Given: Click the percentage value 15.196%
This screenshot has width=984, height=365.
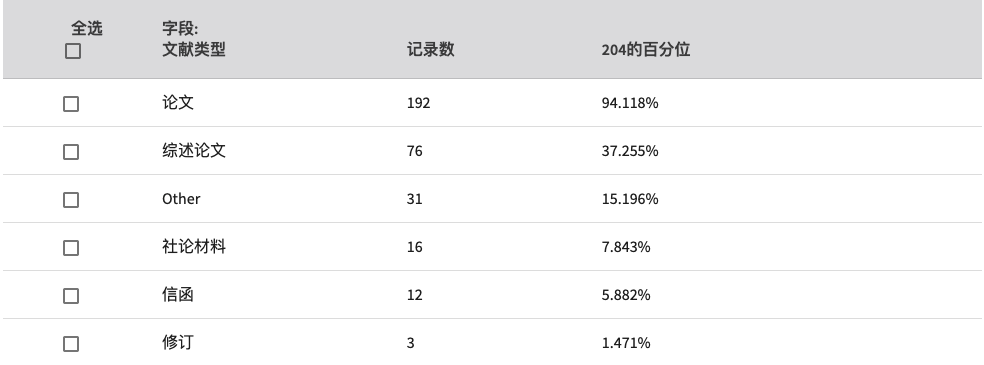Looking at the screenshot, I should coord(629,199).
